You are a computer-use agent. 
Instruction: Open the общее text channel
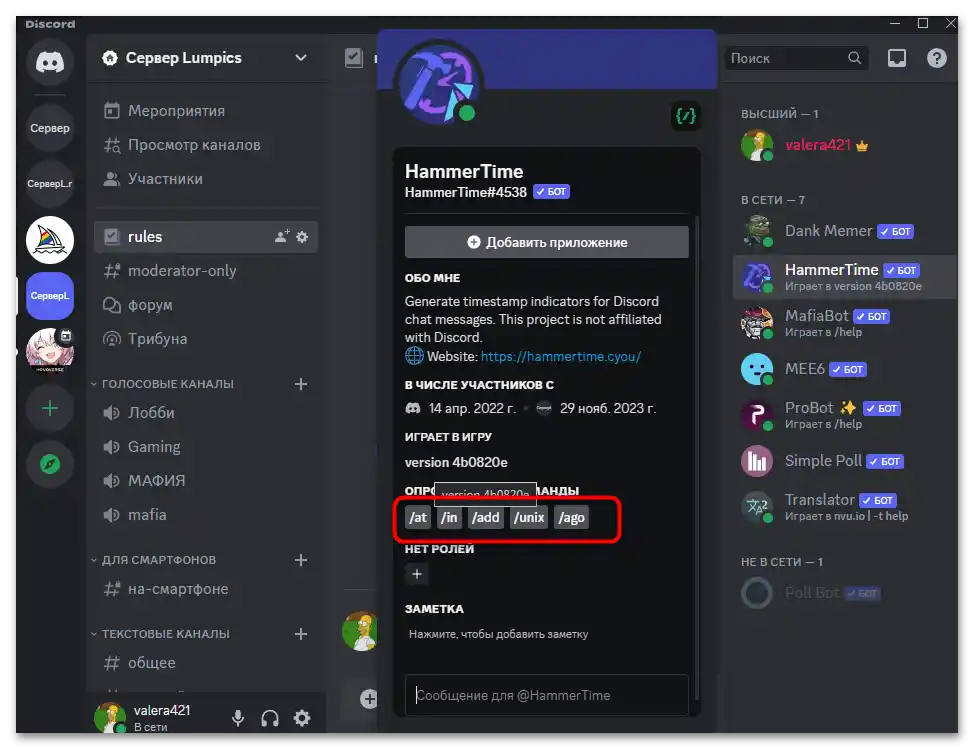pos(206,663)
